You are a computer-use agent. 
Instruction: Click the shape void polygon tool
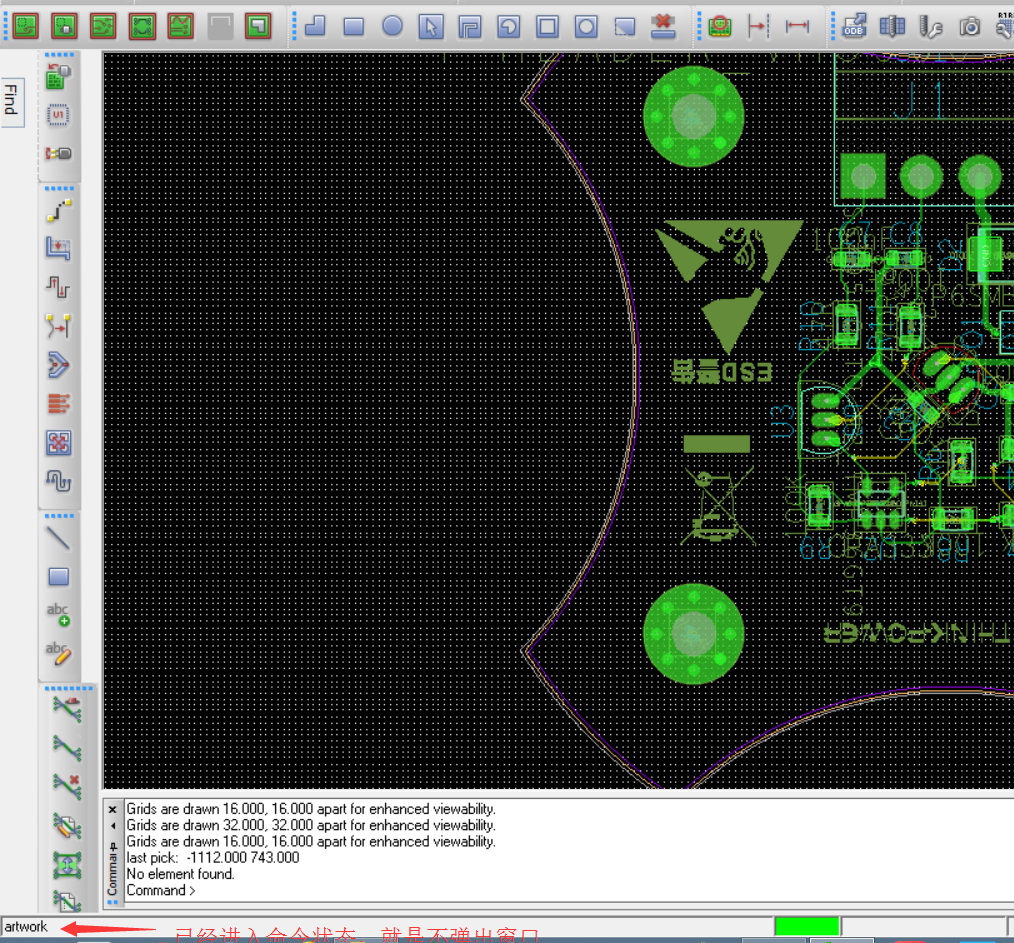(470, 27)
